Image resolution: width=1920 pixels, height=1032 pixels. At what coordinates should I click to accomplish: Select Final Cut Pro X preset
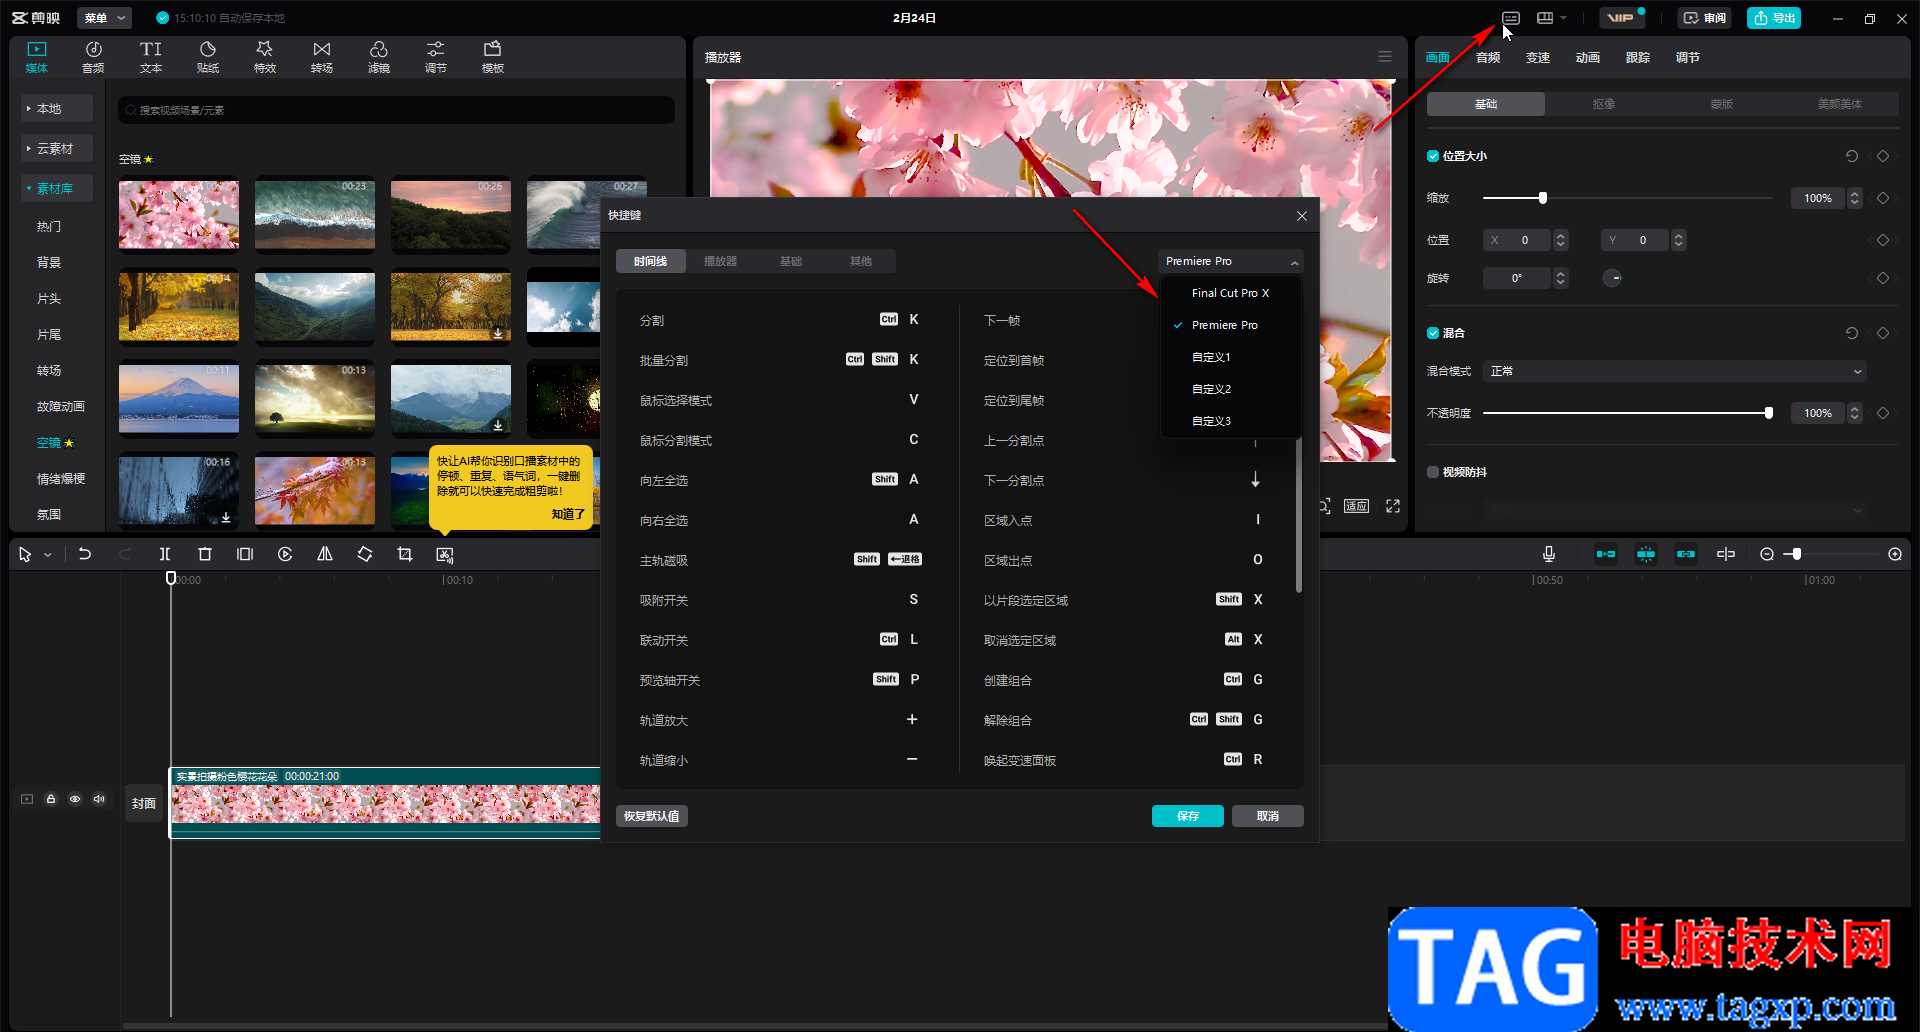click(1231, 293)
